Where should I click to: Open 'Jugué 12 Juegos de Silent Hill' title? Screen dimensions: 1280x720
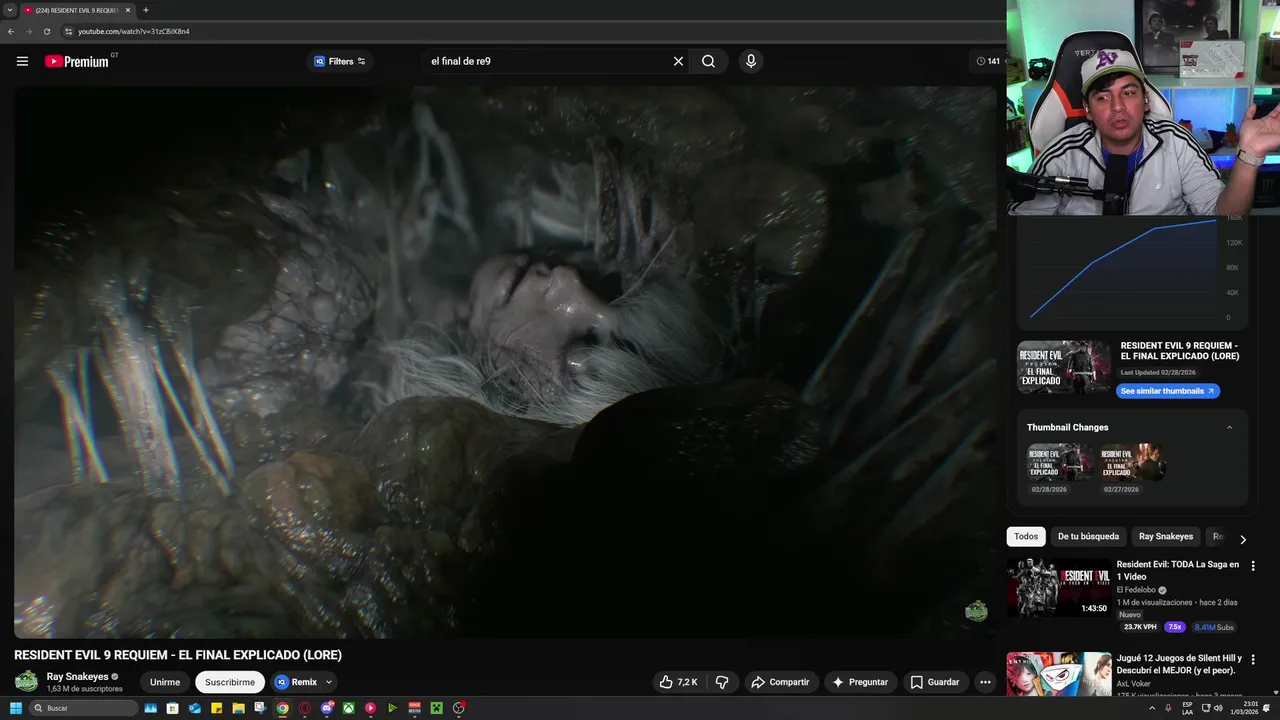click(1179, 664)
